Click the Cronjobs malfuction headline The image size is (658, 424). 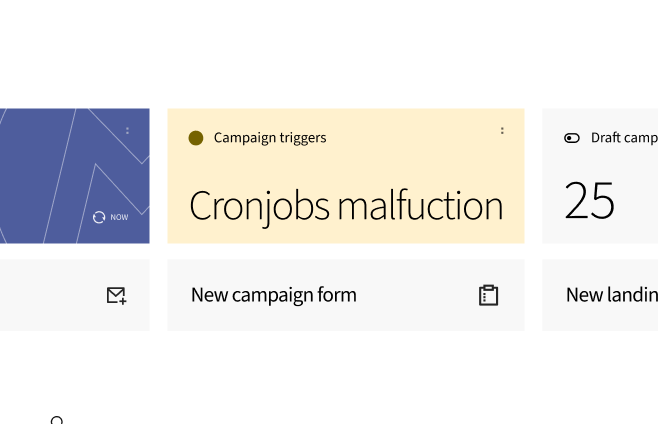345,205
